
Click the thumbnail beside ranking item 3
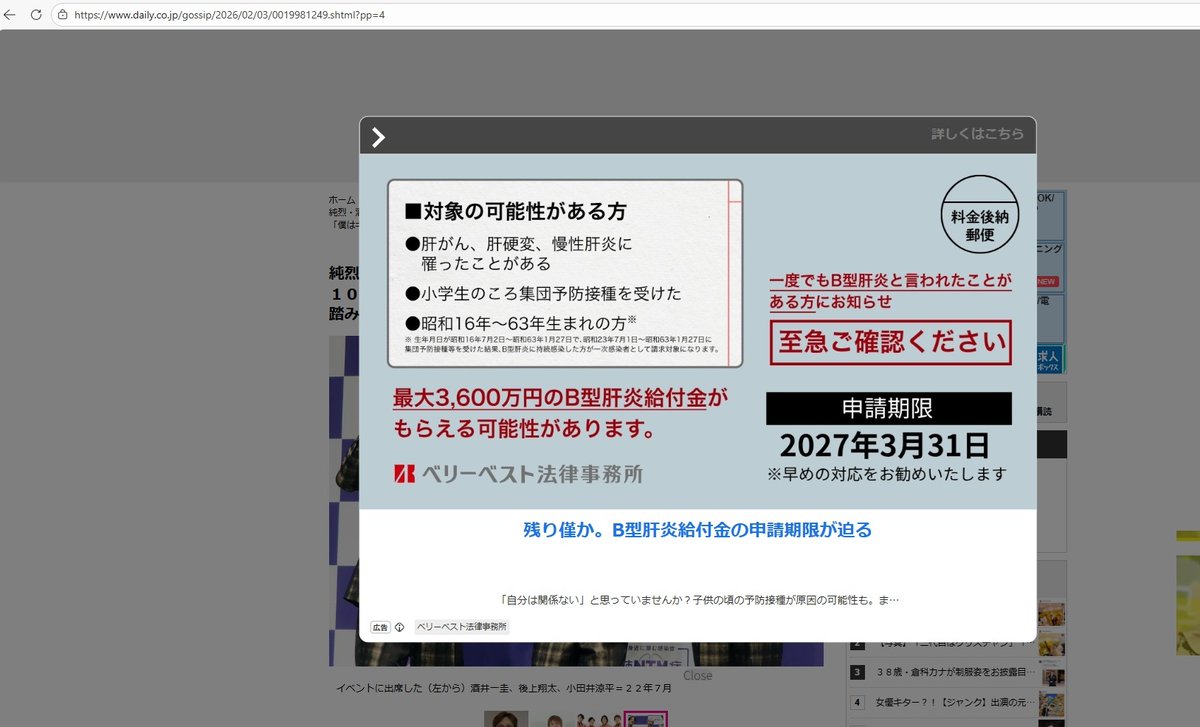point(1052,673)
